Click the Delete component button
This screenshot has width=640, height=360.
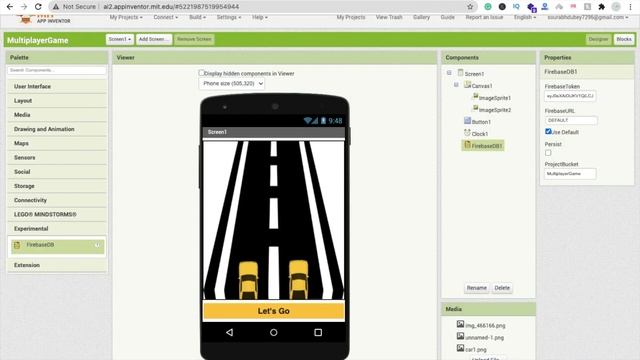coord(502,288)
